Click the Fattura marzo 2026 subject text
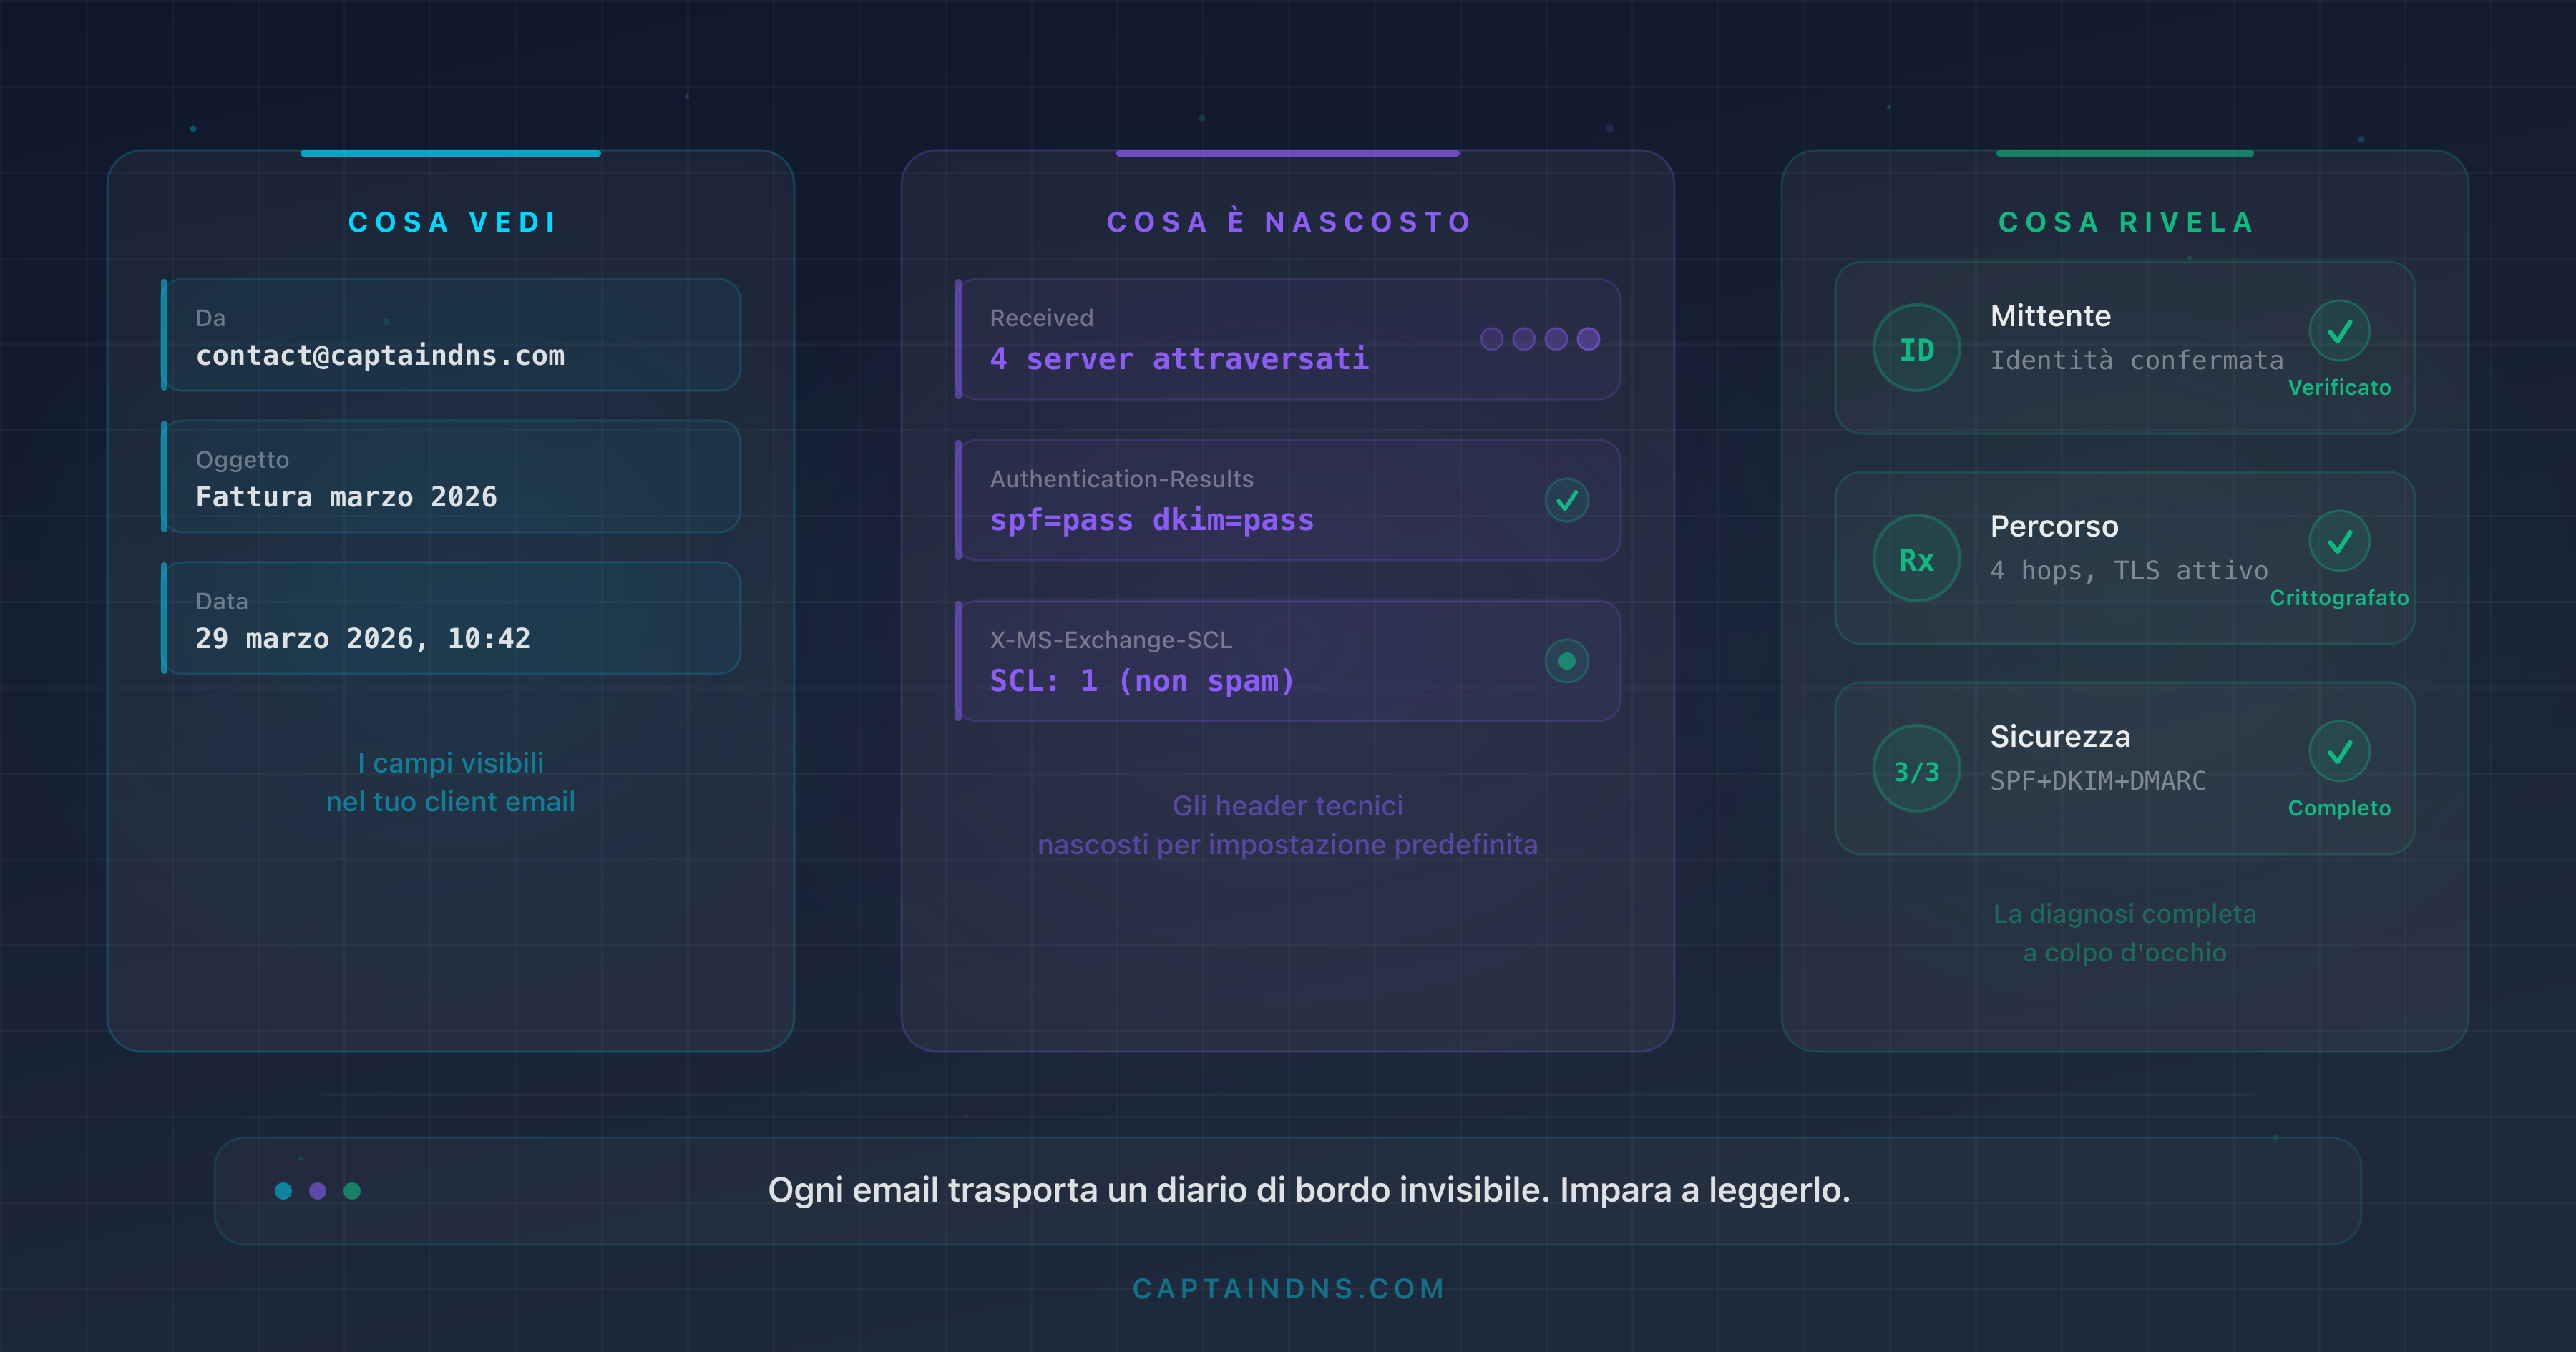Screen dimensions: 2576x1352 point(347,496)
